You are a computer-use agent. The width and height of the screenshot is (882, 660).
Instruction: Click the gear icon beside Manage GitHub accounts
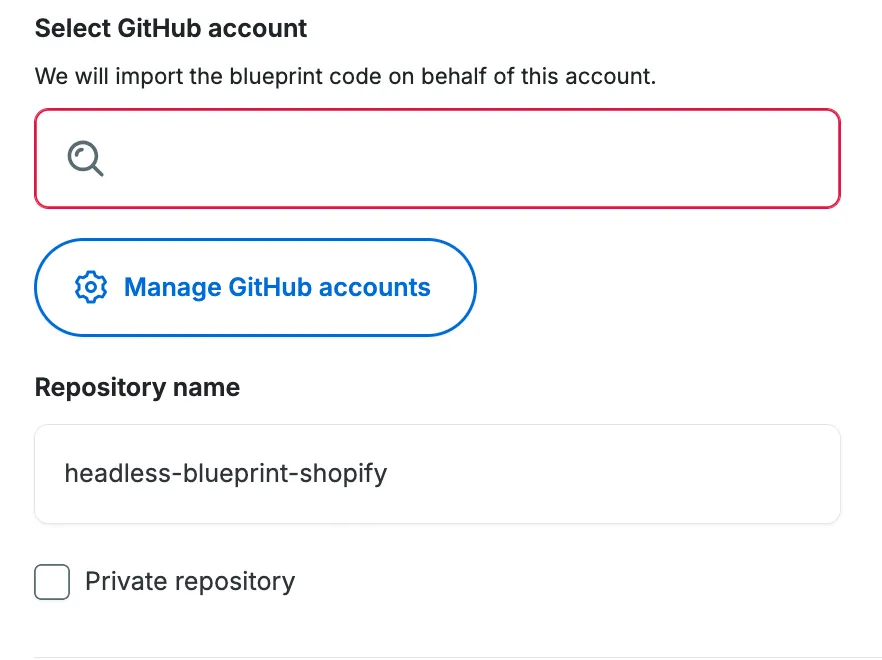[91, 287]
